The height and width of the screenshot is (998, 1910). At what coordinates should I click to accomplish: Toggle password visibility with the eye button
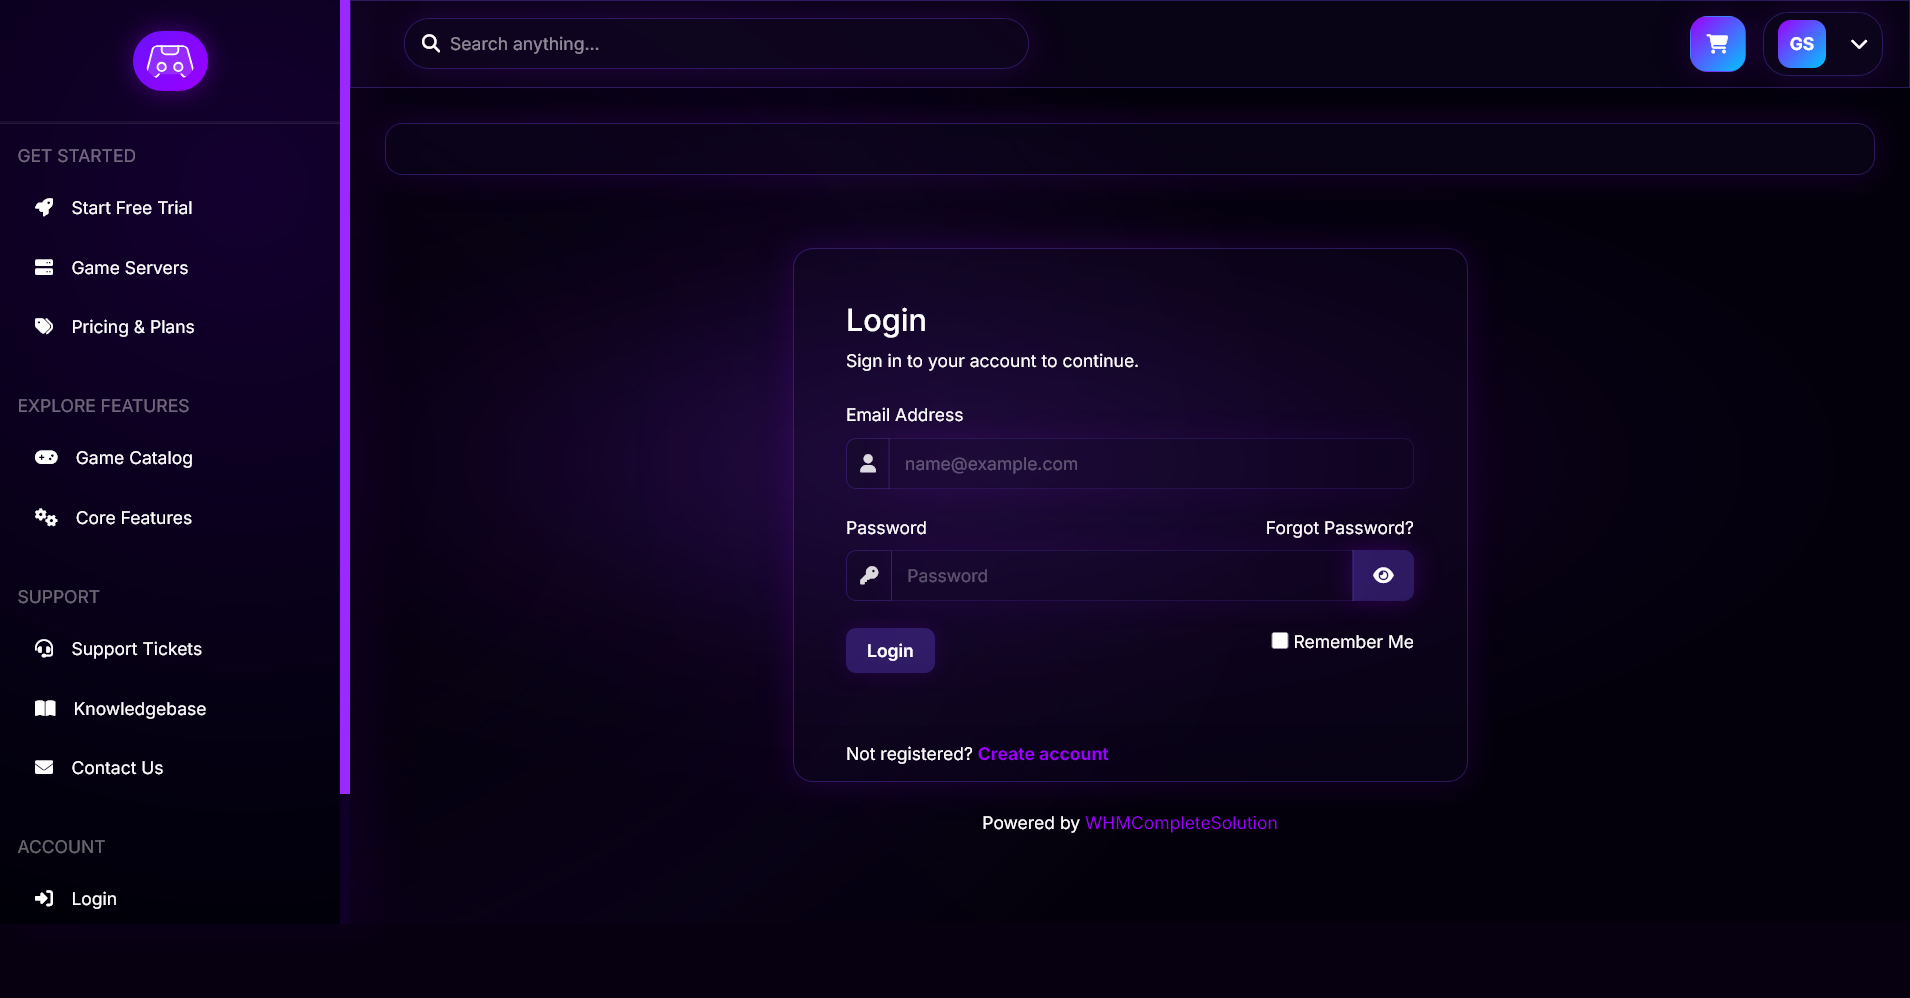tap(1382, 575)
